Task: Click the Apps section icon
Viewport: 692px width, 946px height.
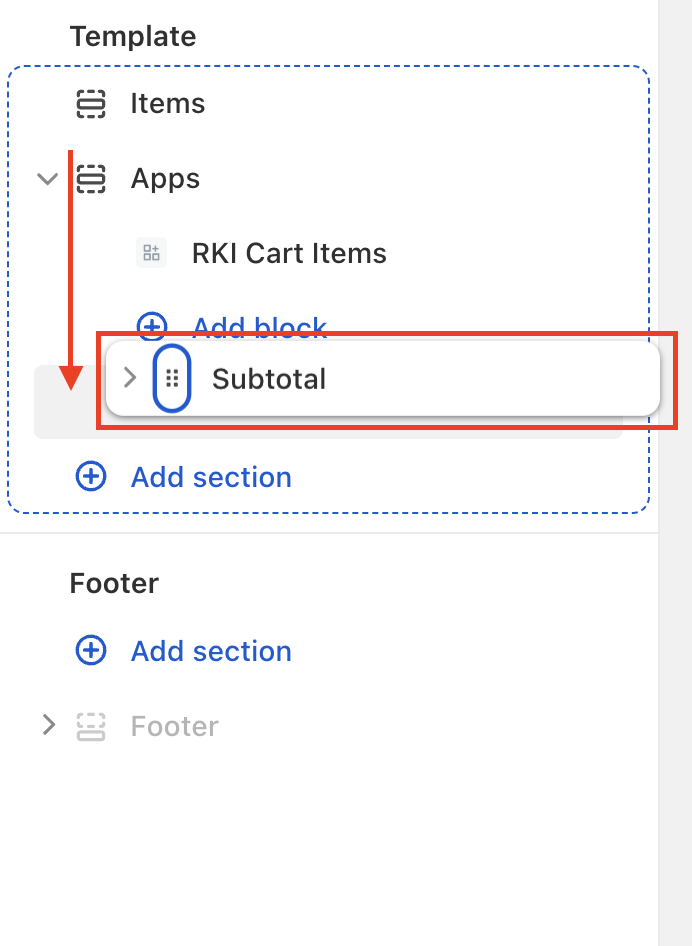Action: (x=91, y=179)
